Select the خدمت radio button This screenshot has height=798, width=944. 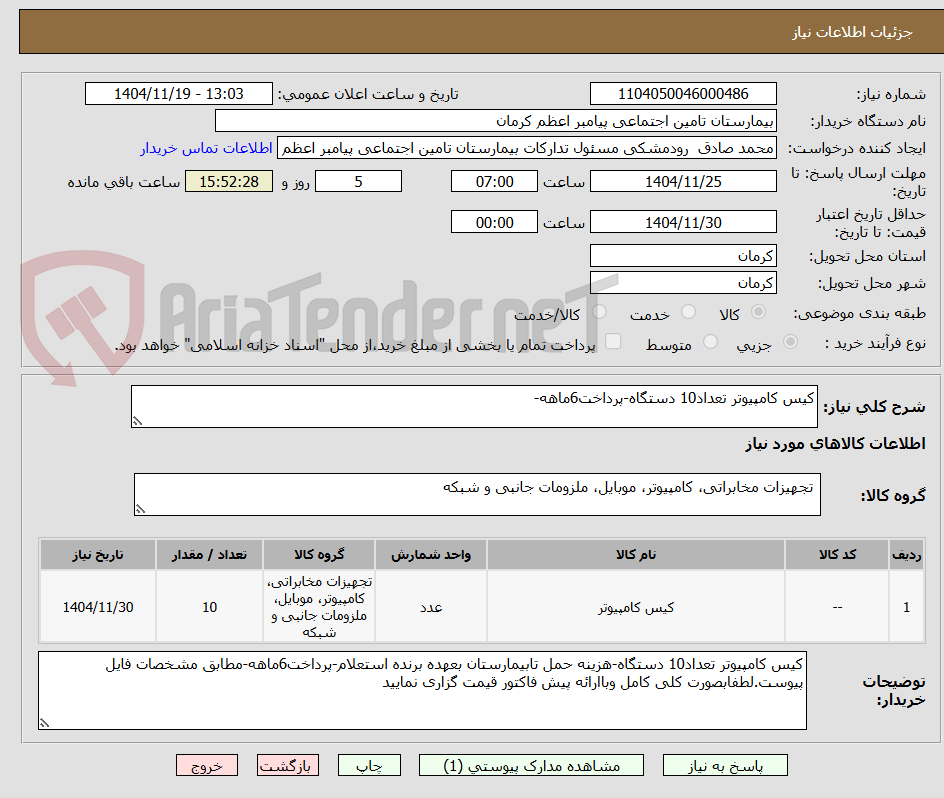click(688, 311)
